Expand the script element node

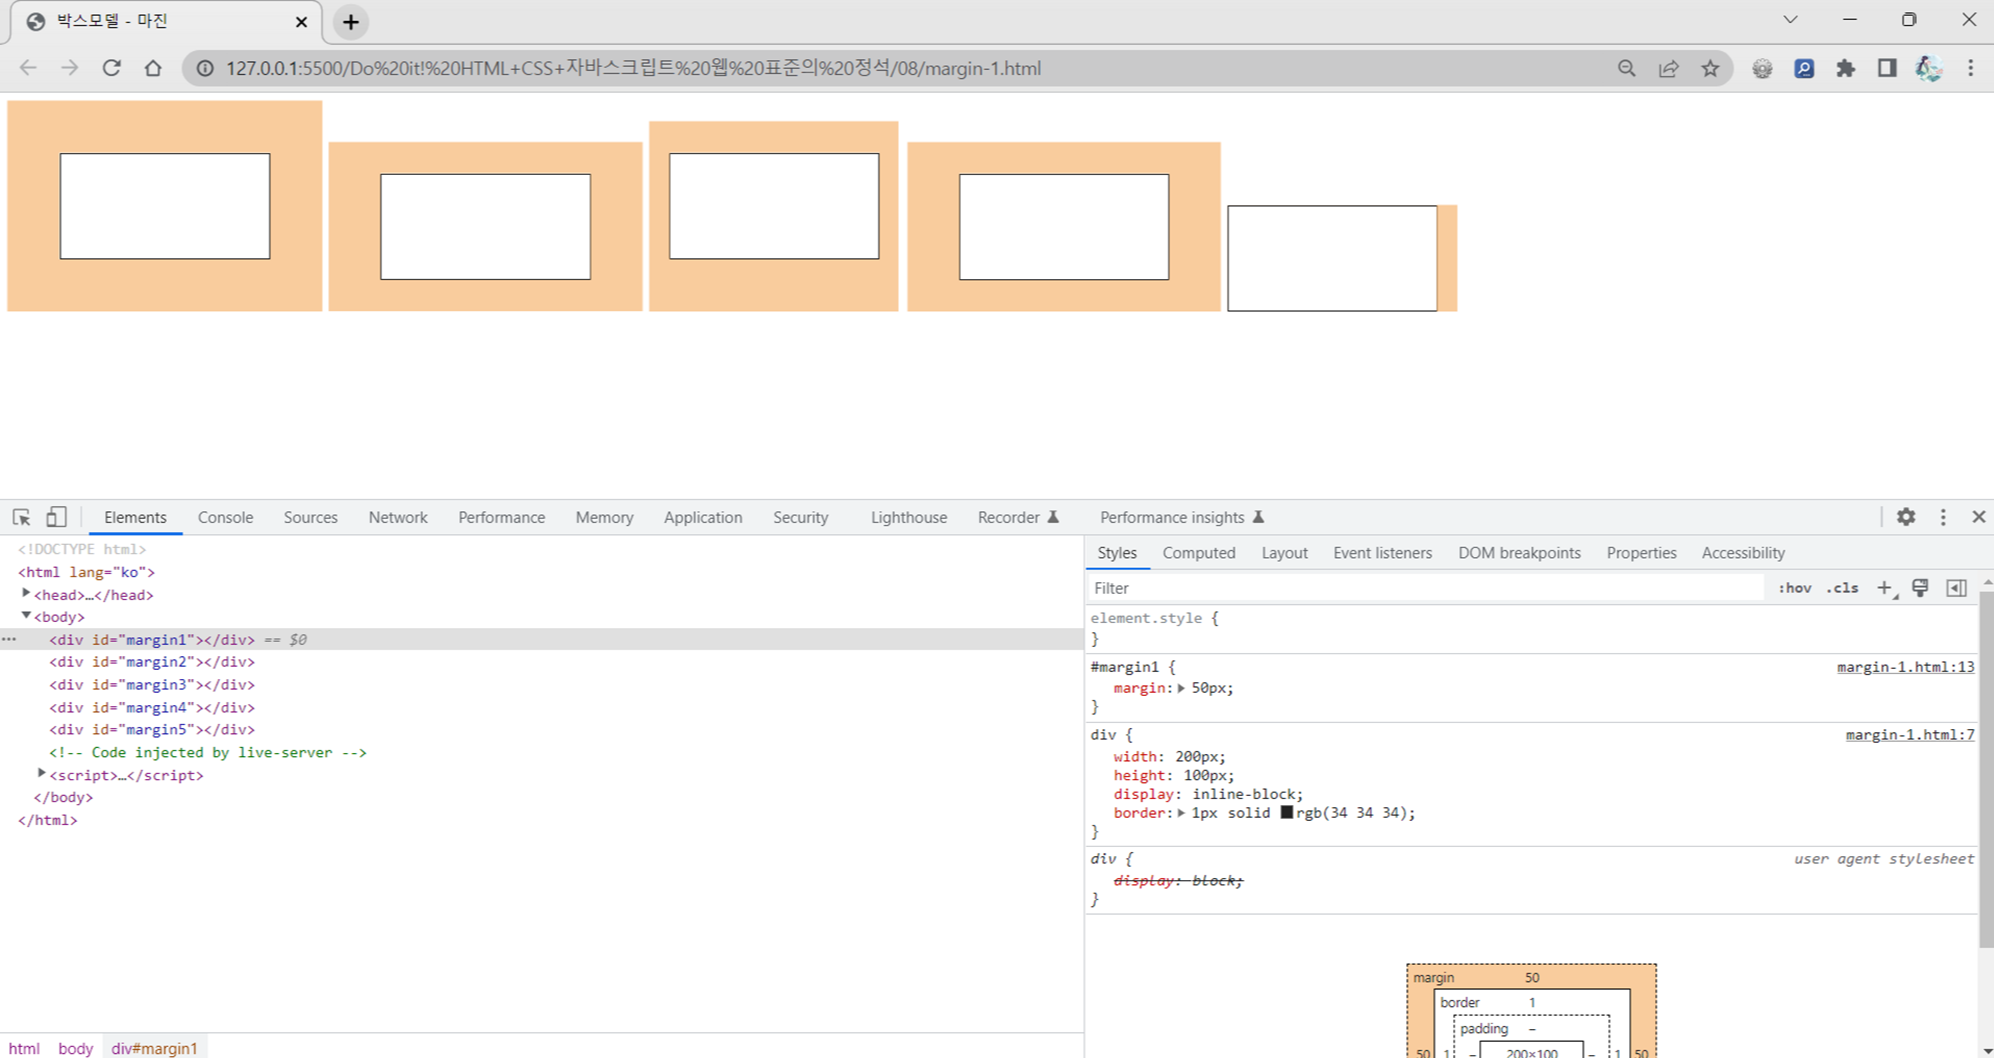(42, 774)
